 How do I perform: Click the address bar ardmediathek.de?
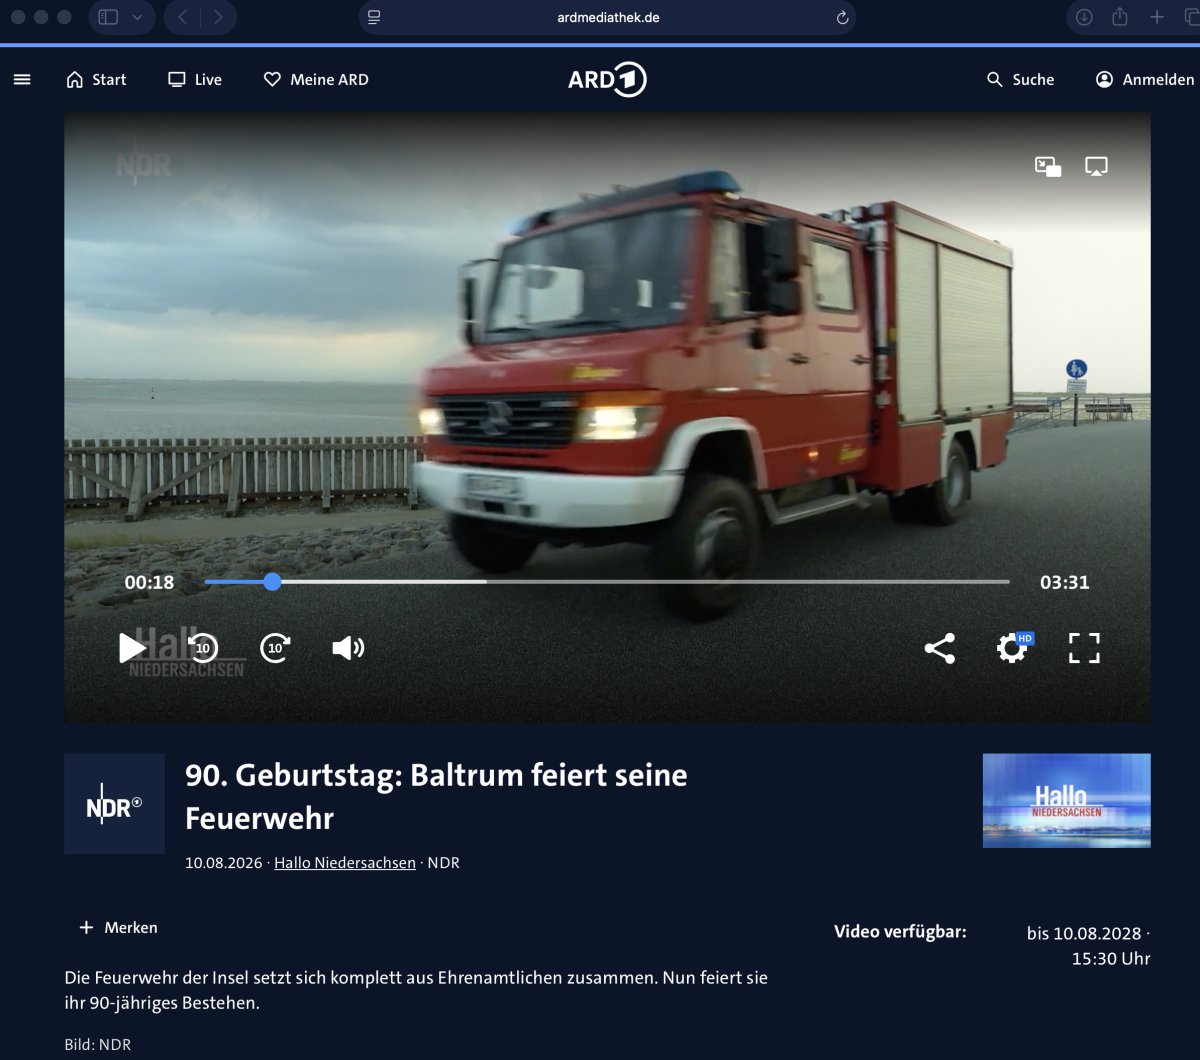(x=607, y=17)
